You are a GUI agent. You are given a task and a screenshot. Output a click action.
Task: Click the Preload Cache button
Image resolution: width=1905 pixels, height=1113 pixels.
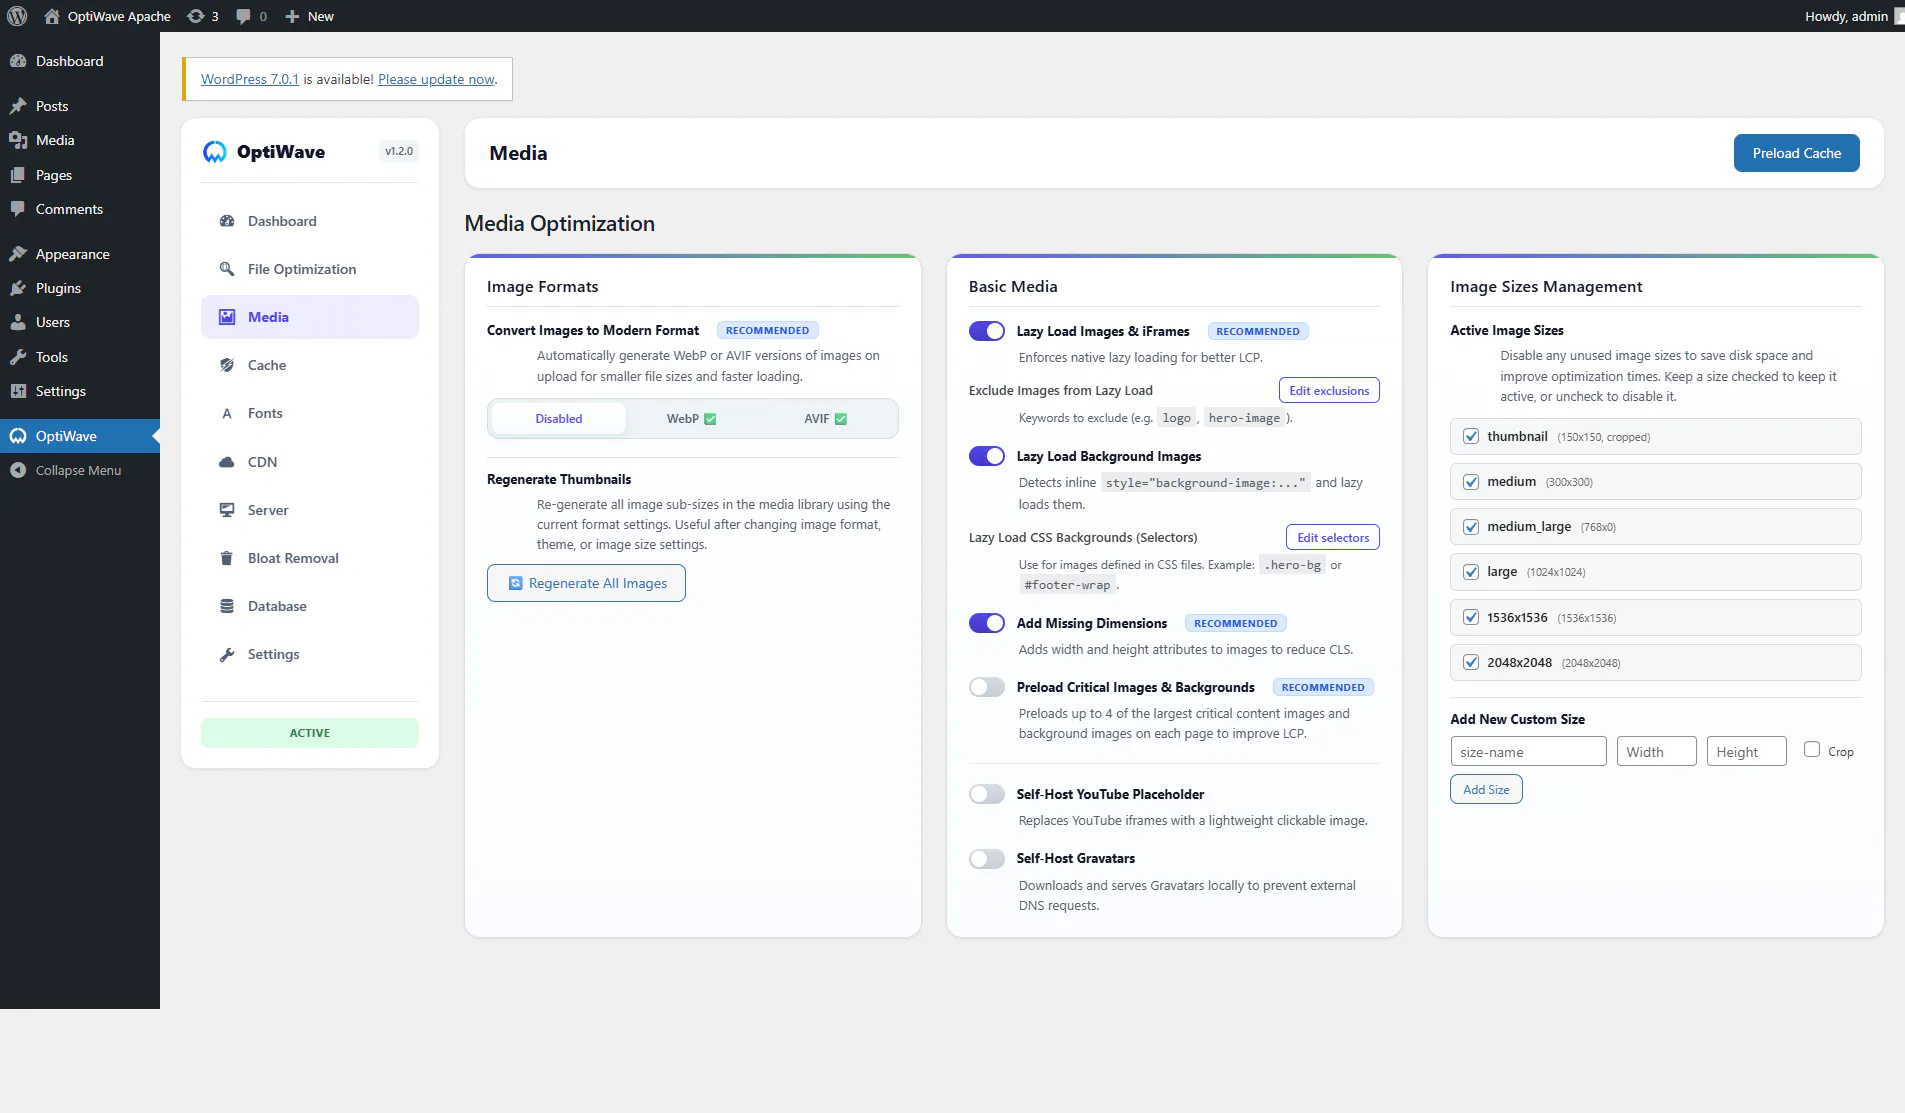click(x=1797, y=153)
